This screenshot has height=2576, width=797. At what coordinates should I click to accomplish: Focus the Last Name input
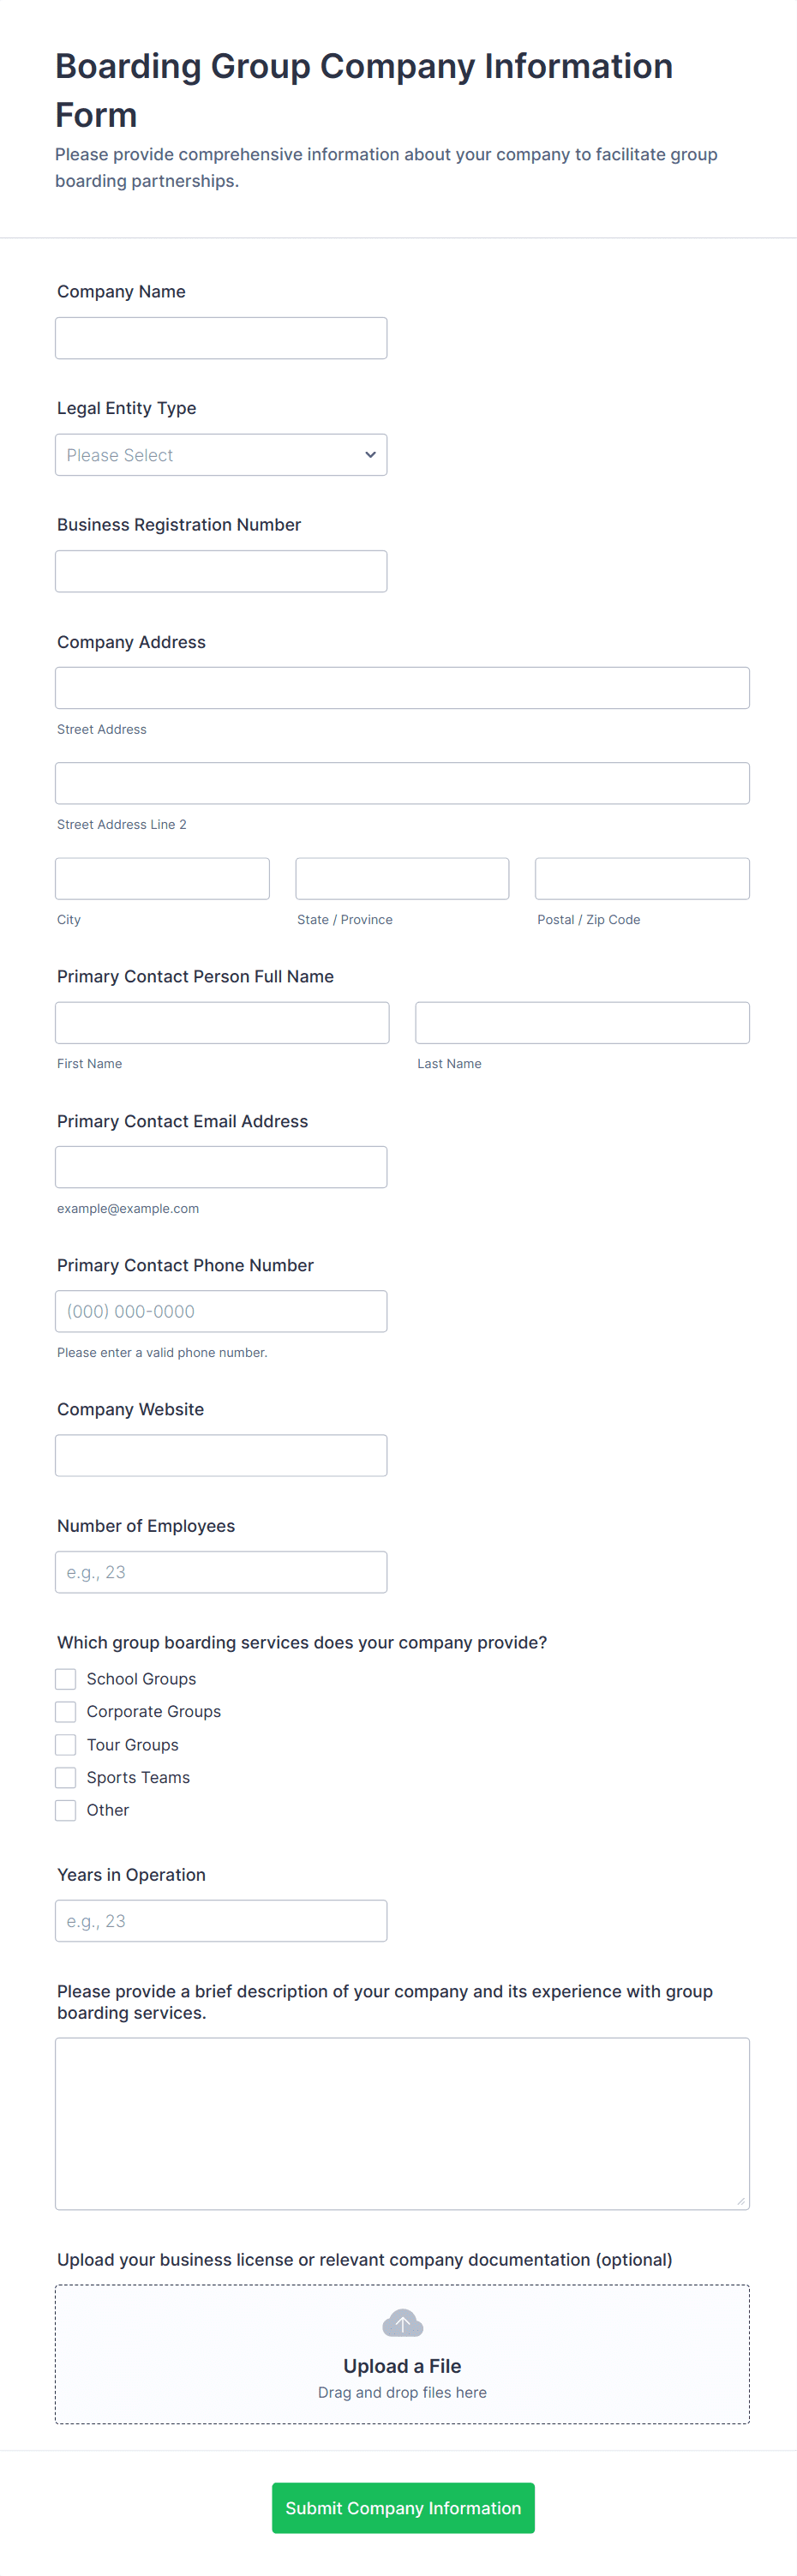[582, 1023]
